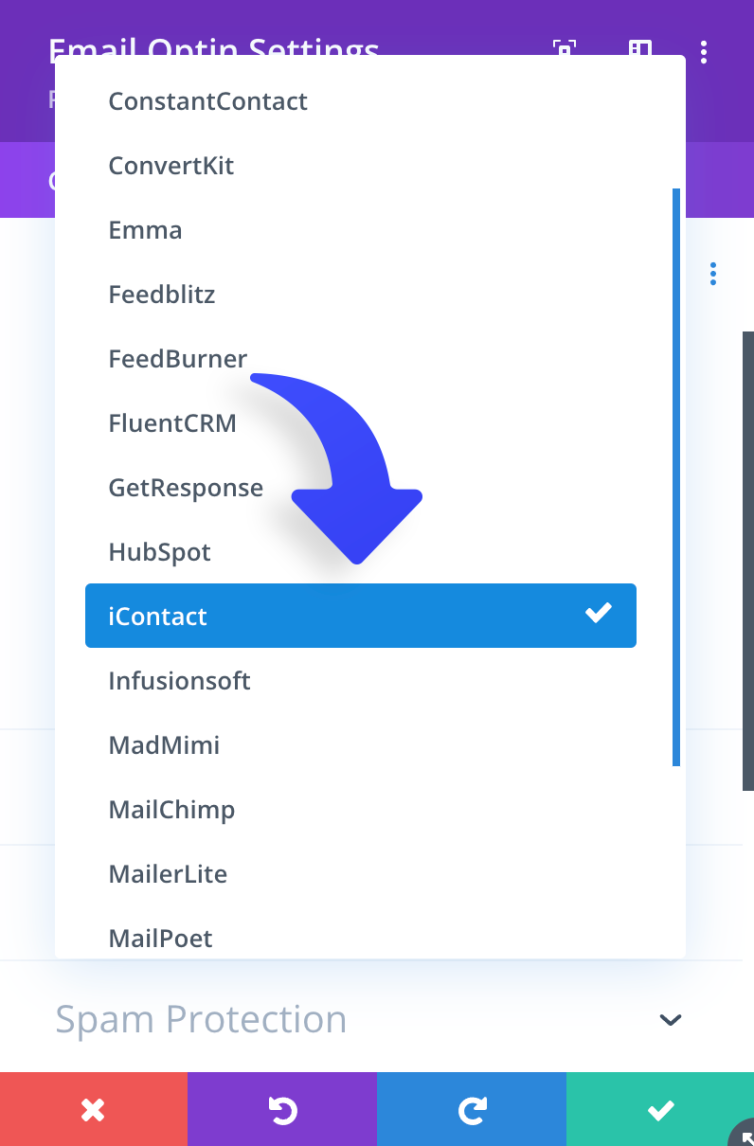Image resolution: width=754 pixels, height=1146 pixels.
Task: Pick GetResponse from the provider list
Action: [186, 487]
